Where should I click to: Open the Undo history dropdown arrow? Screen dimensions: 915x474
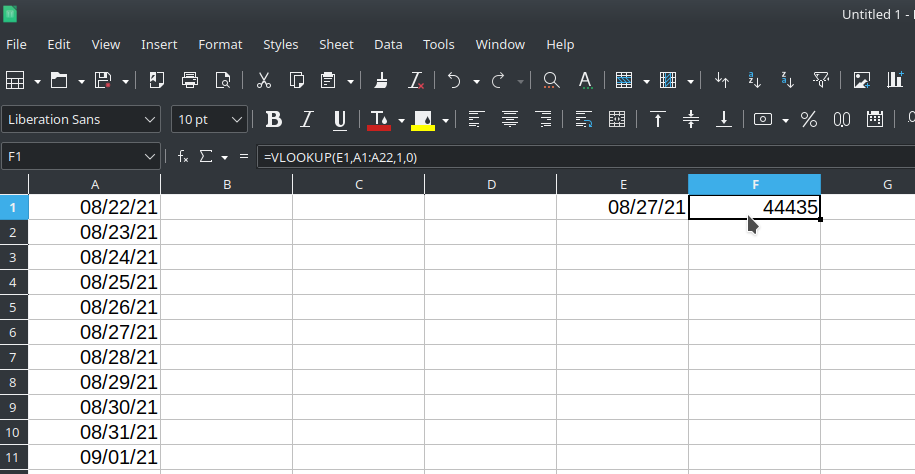[x=476, y=81]
